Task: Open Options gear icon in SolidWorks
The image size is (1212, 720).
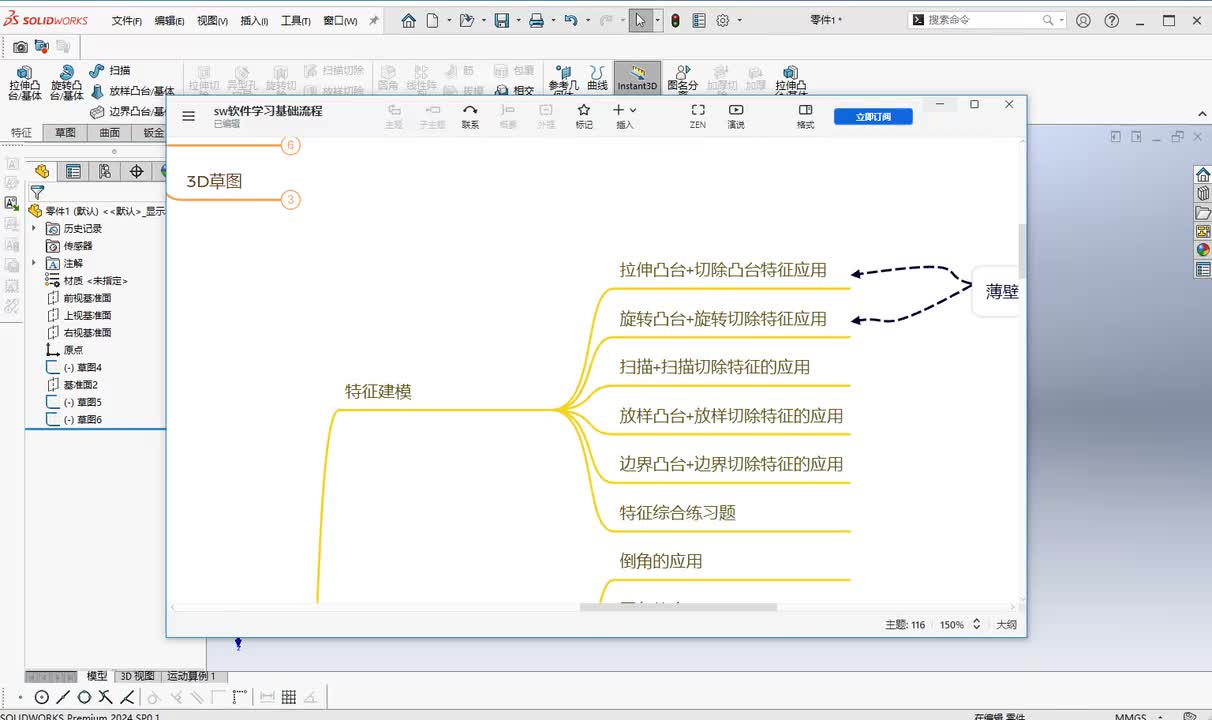Action: (723, 20)
